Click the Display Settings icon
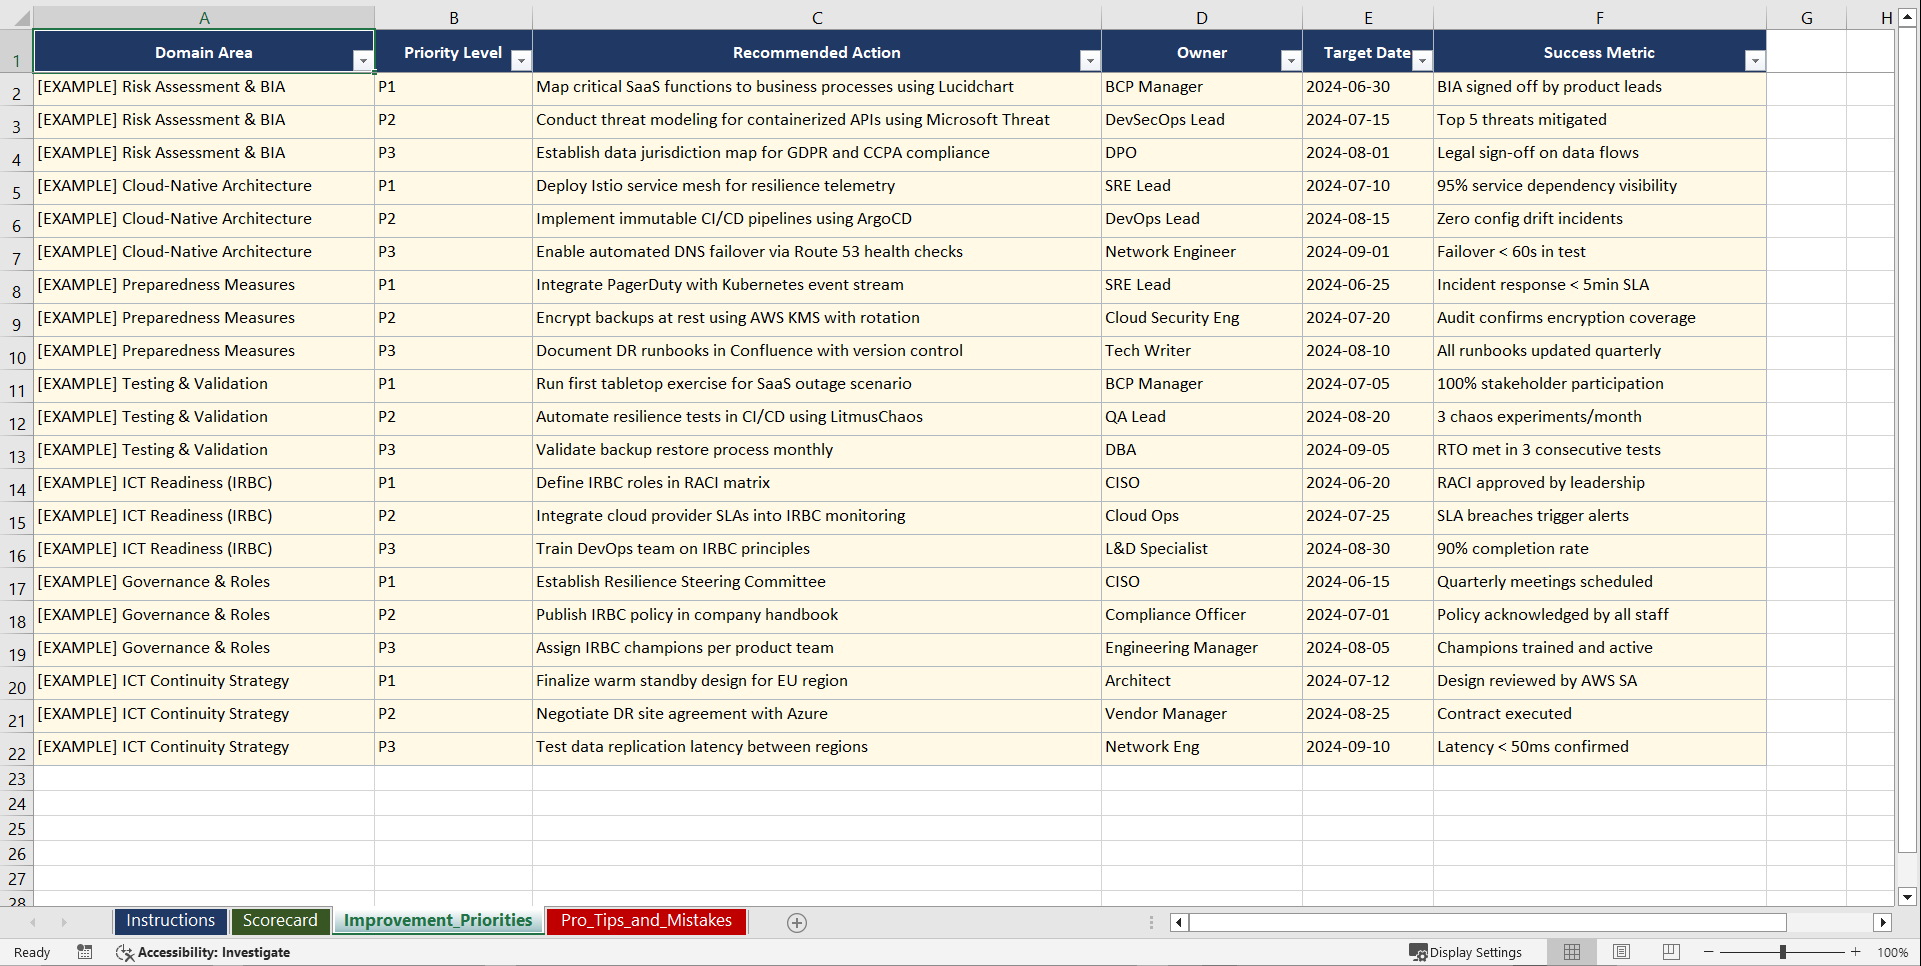 click(1417, 952)
